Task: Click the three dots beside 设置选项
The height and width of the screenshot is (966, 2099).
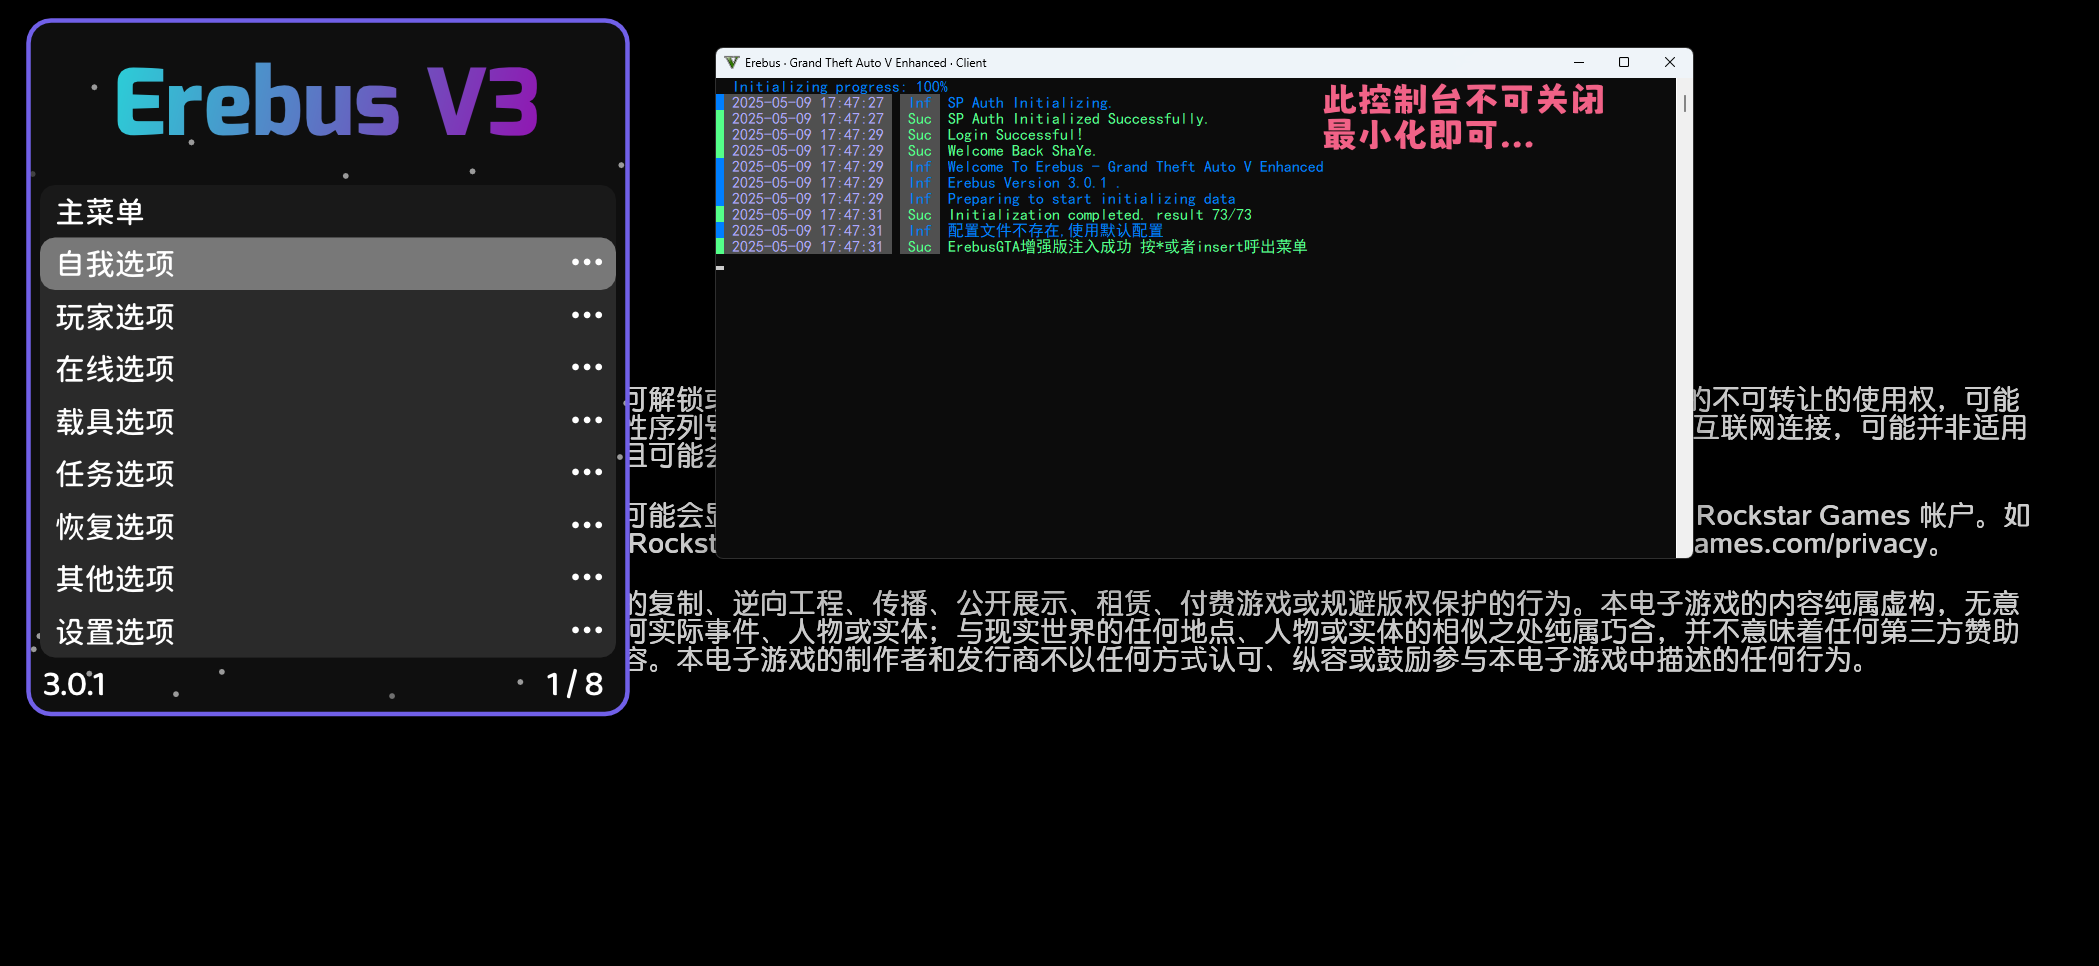Action: [x=586, y=630]
